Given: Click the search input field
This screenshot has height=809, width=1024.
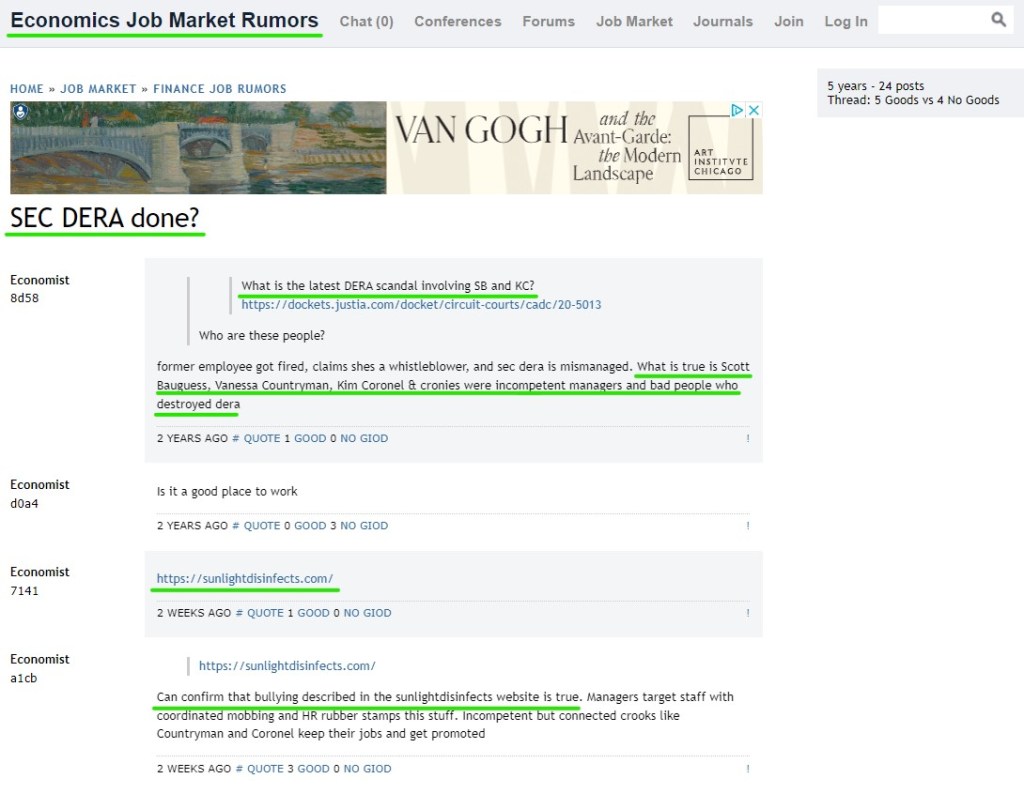Looking at the screenshot, I should pos(932,20).
